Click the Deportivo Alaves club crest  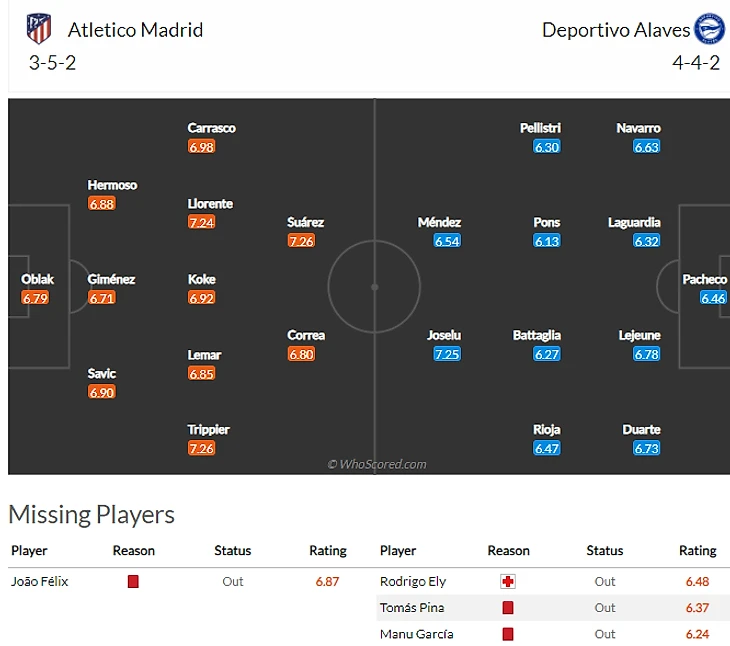pyautogui.click(x=710, y=29)
